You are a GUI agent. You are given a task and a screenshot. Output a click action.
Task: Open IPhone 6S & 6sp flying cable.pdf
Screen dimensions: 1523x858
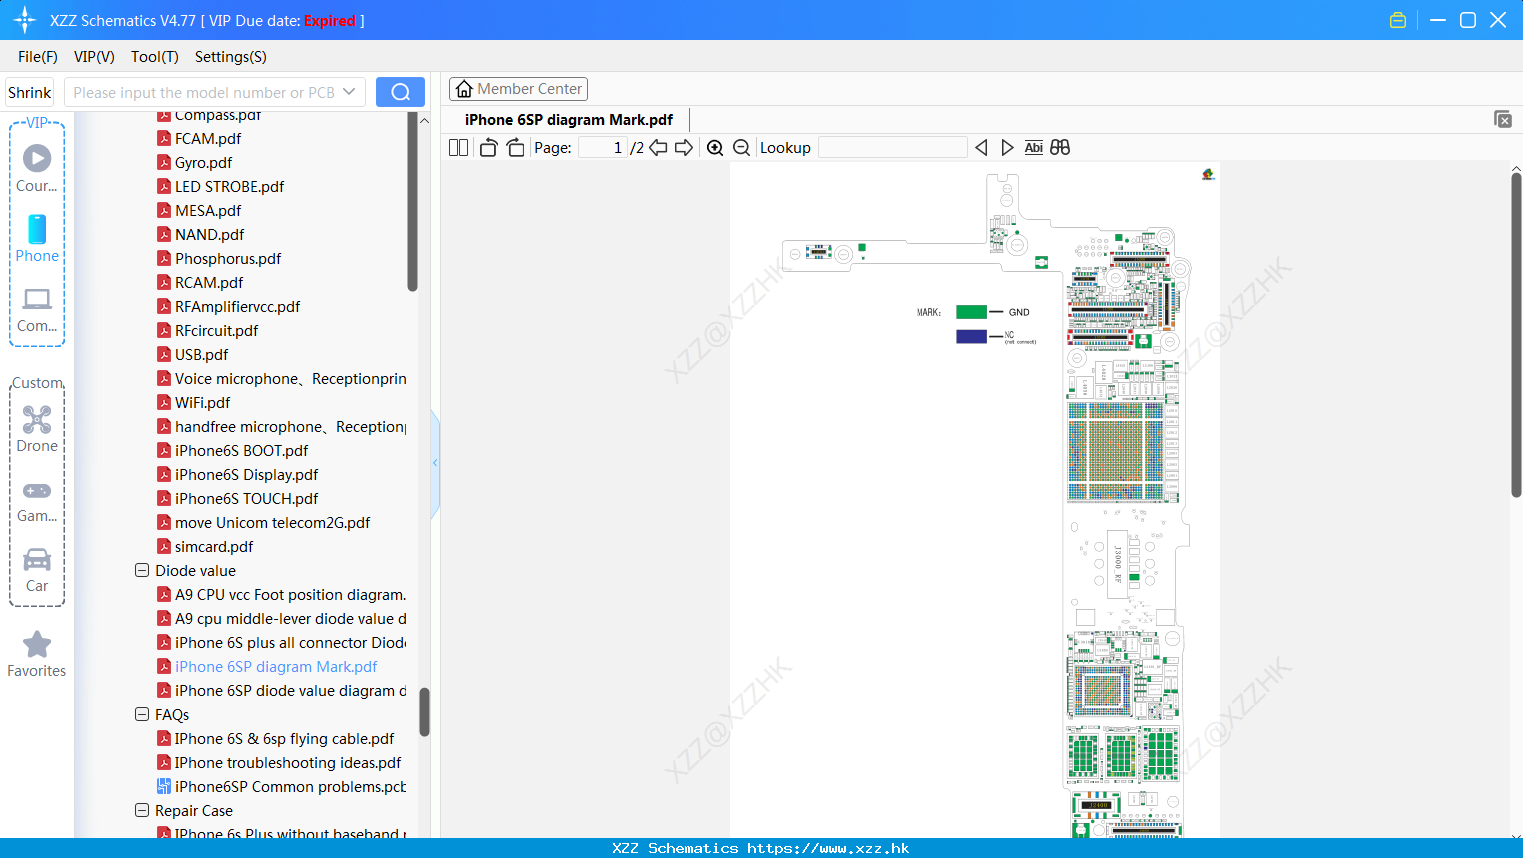pos(284,739)
